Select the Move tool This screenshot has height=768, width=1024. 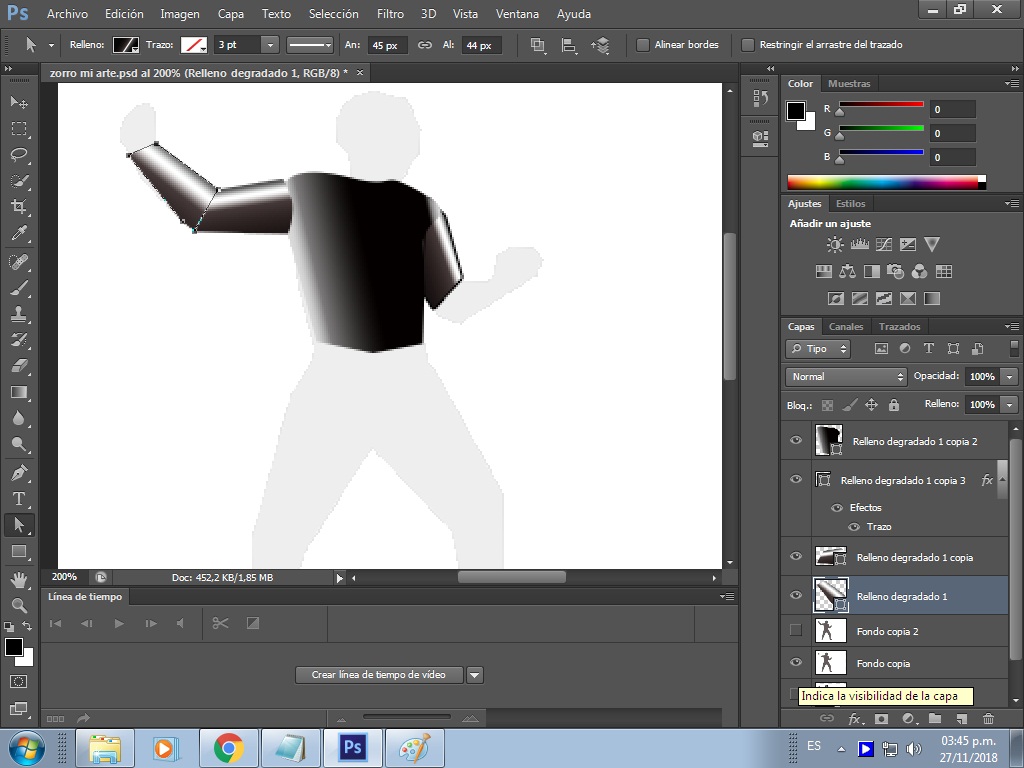(x=19, y=102)
